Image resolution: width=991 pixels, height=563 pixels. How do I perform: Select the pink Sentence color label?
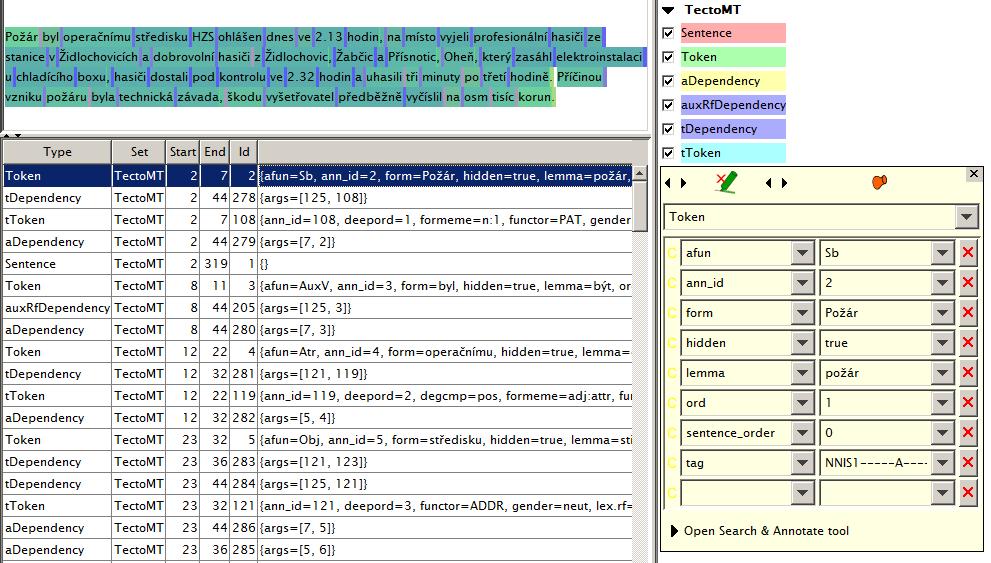[733, 33]
